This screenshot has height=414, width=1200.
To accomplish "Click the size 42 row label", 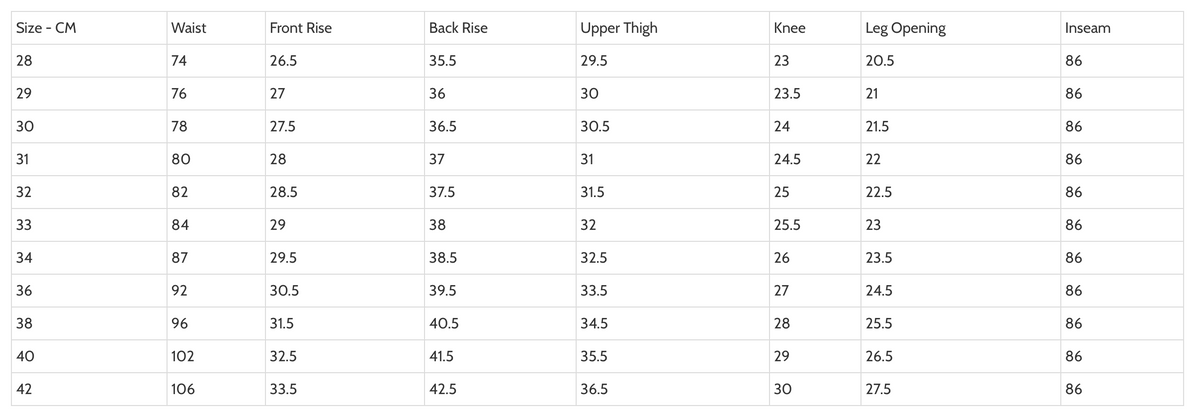I will click(x=25, y=390).
